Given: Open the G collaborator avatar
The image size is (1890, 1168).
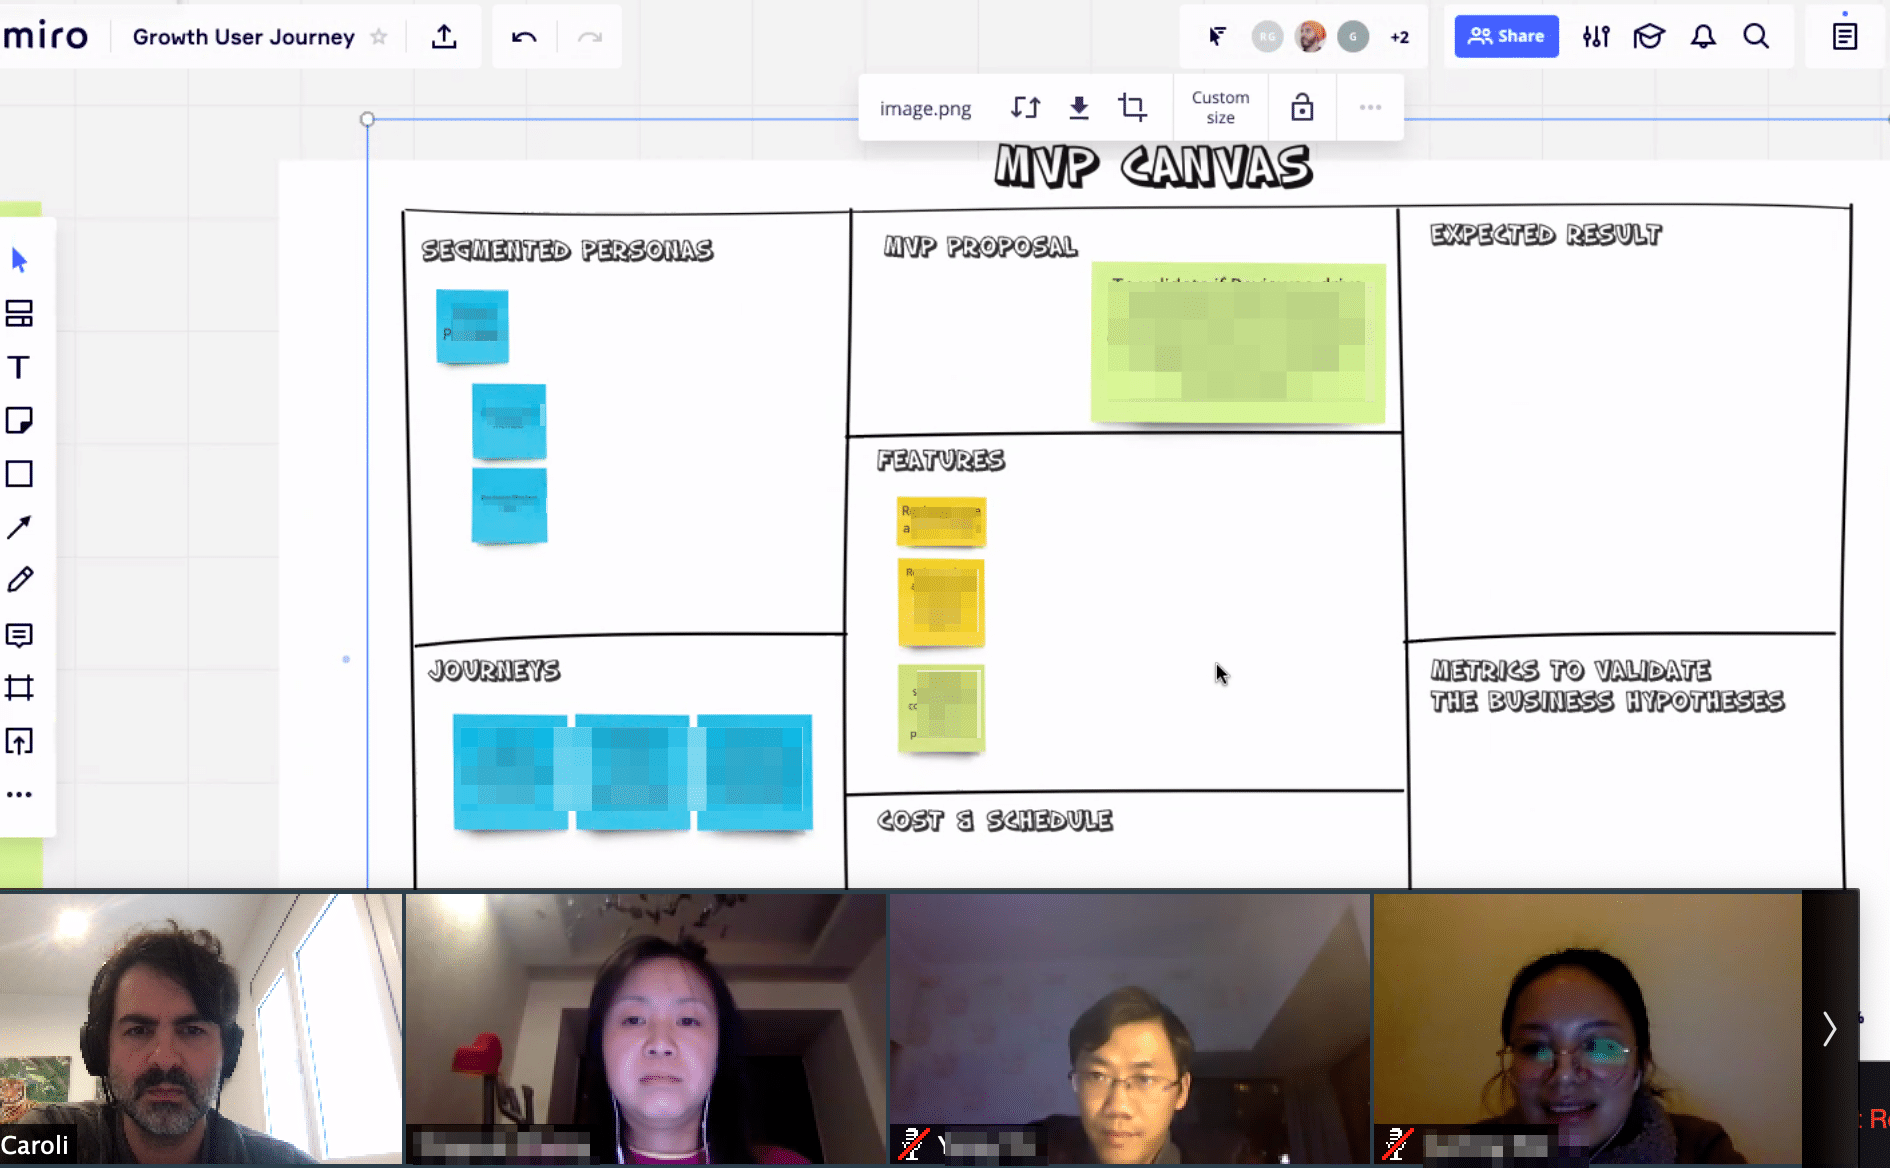Looking at the screenshot, I should (x=1353, y=37).
